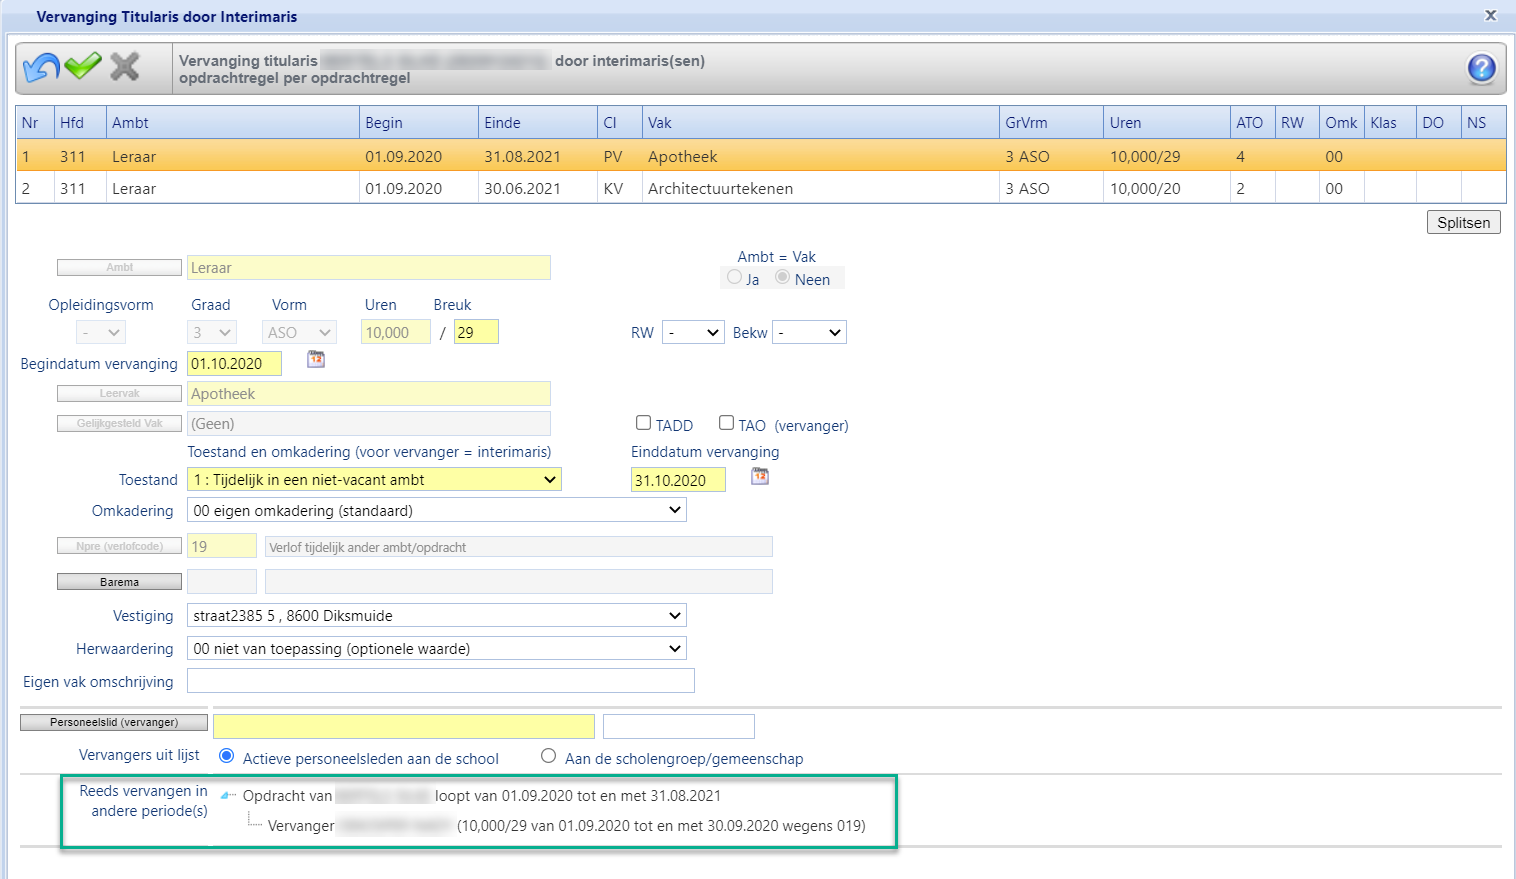Click the Personeelslid (vervanger) button

(114, 722)
